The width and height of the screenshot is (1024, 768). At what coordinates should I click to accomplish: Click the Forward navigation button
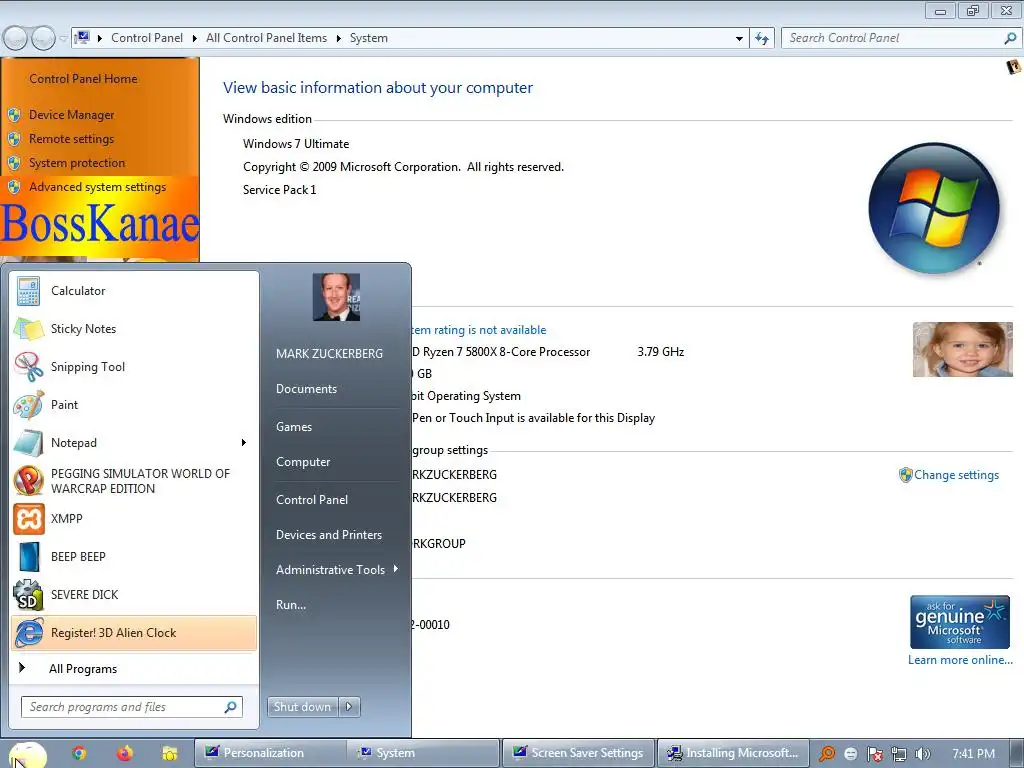[x=43, y=39]
